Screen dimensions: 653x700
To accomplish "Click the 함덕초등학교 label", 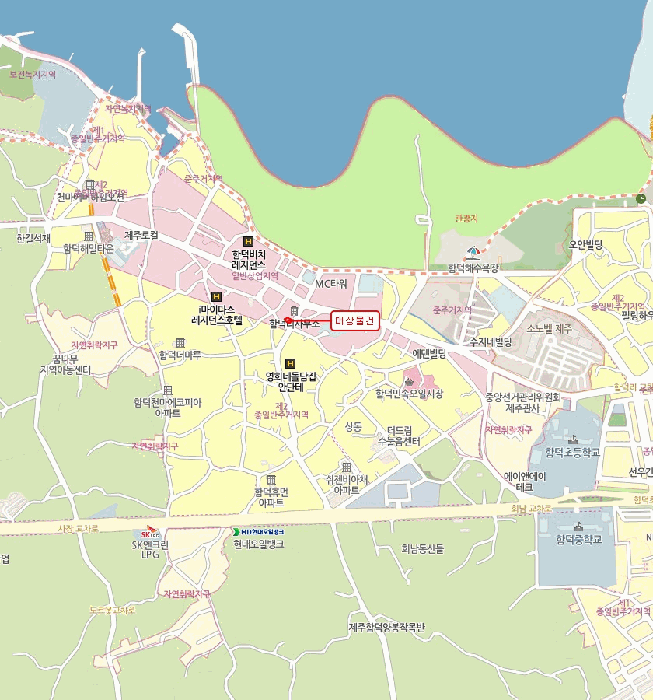I will (x=573, y=452).
